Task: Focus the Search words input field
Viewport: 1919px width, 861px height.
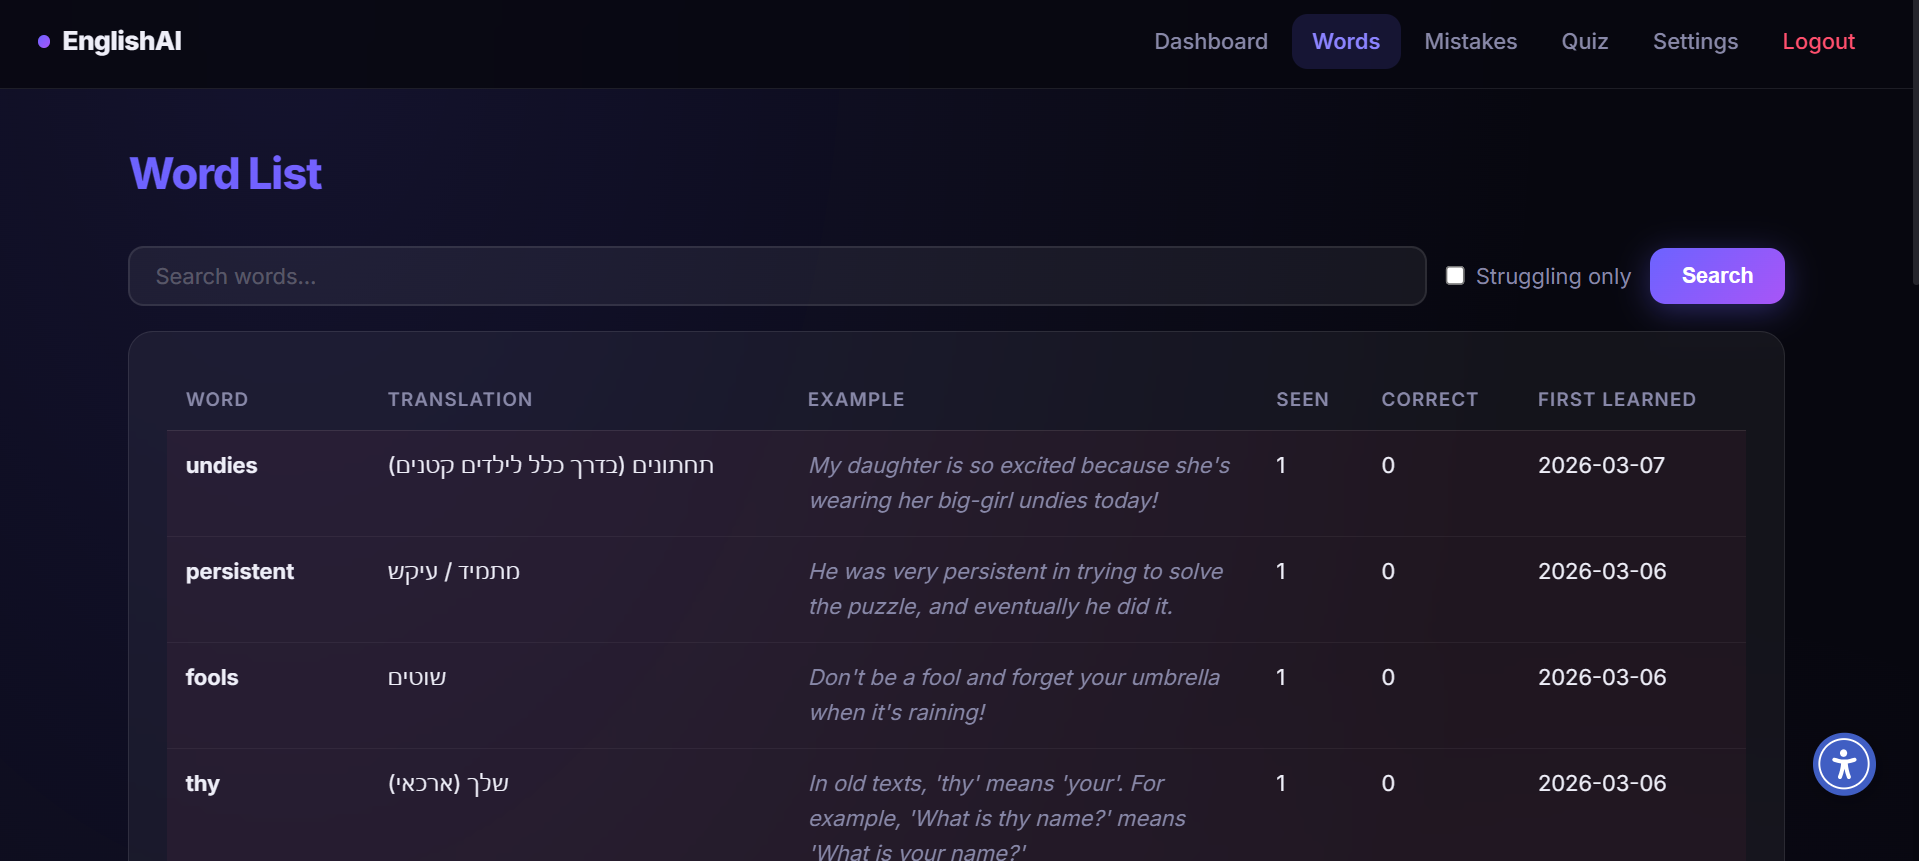Action: (x=776, y=276)
